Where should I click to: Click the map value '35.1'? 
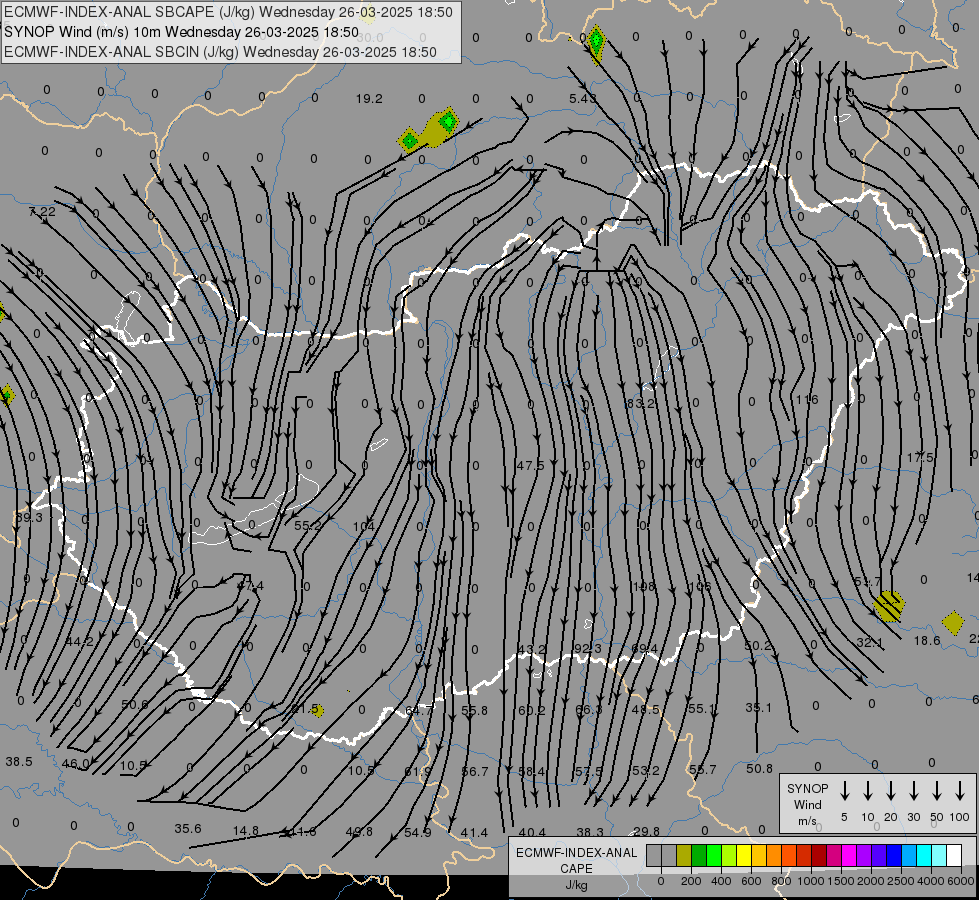tap(759, 708)
